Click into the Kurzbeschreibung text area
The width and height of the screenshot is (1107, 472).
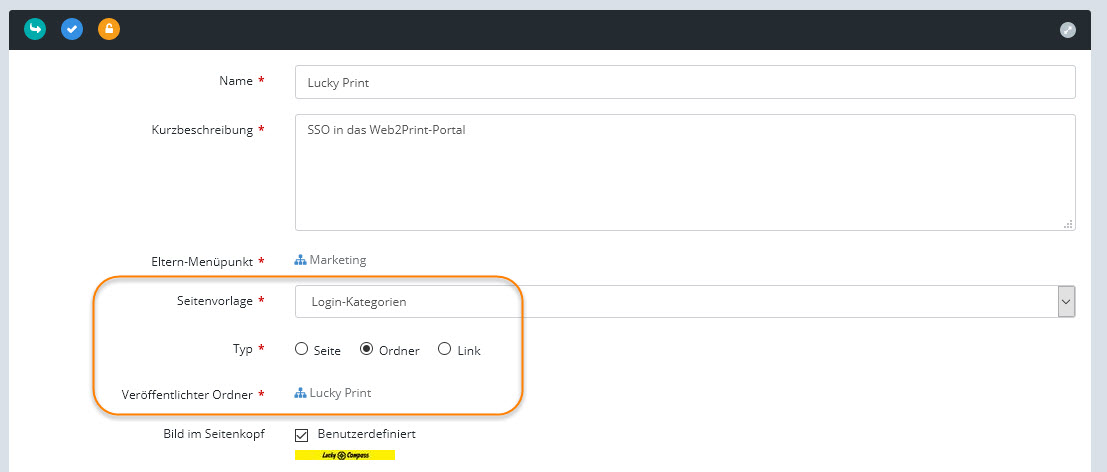point(685,172)
